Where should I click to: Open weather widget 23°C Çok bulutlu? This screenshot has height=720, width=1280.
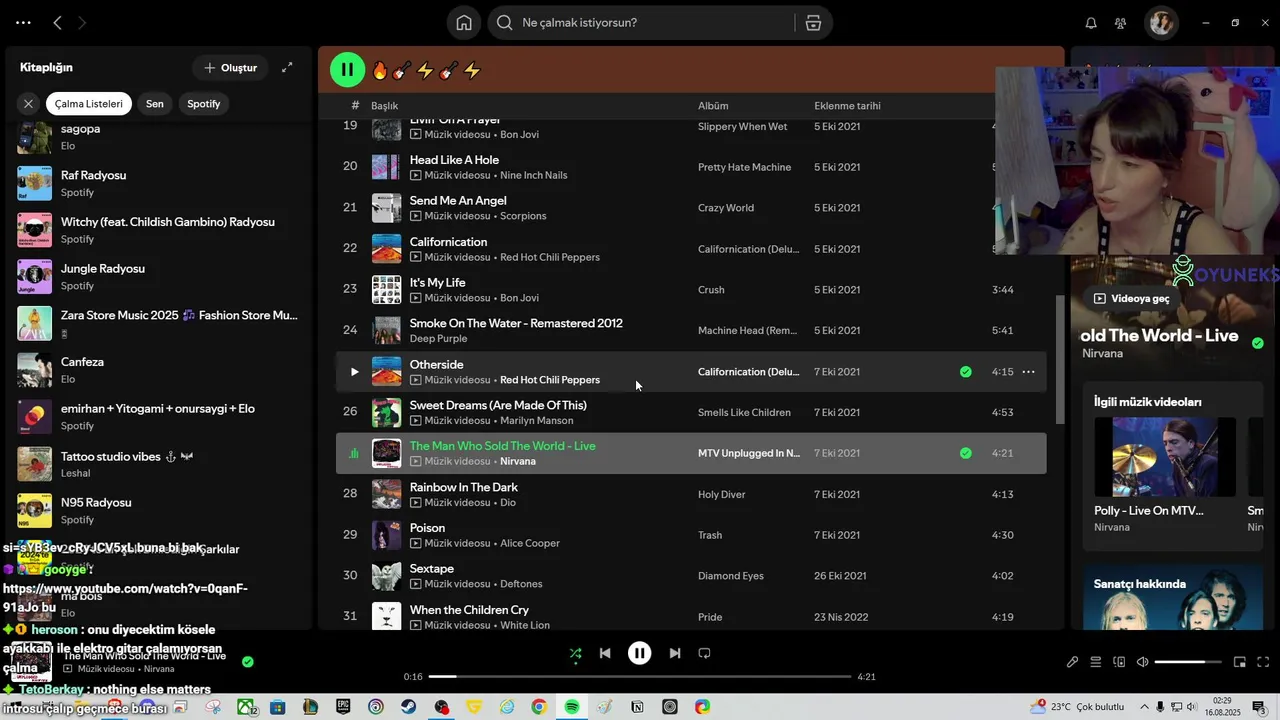[1078, 707]
